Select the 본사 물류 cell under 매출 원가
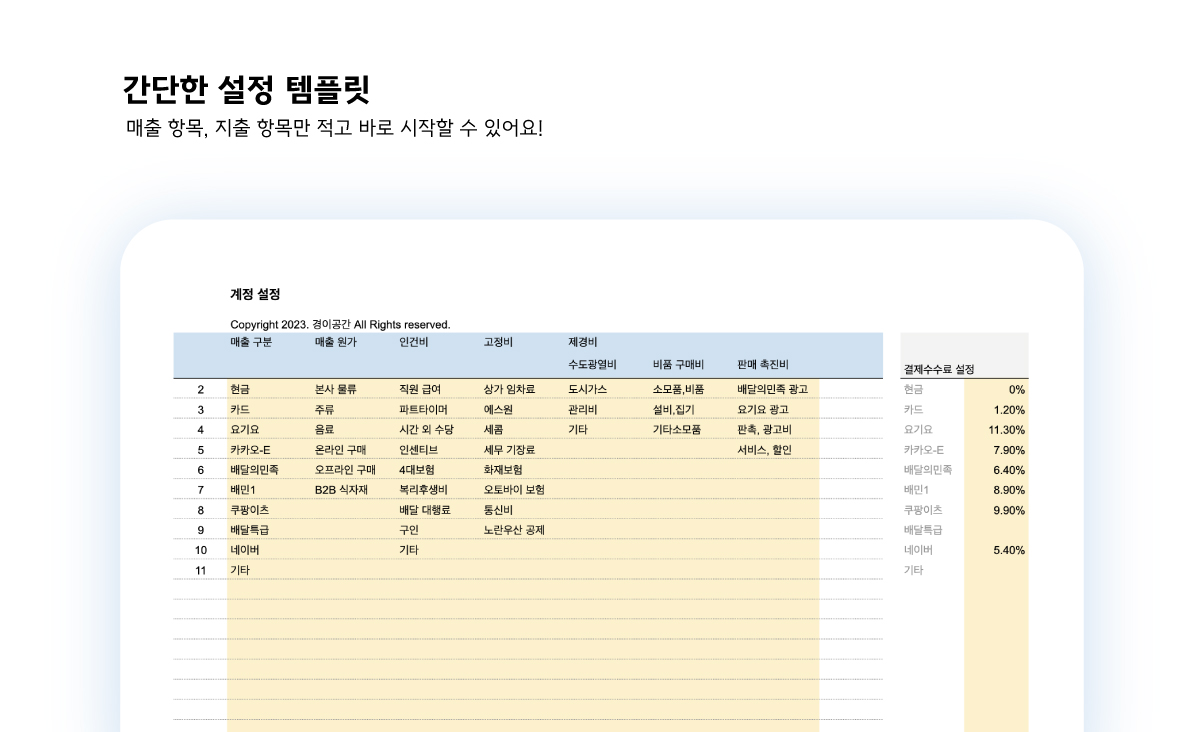 tap(335, 390)
